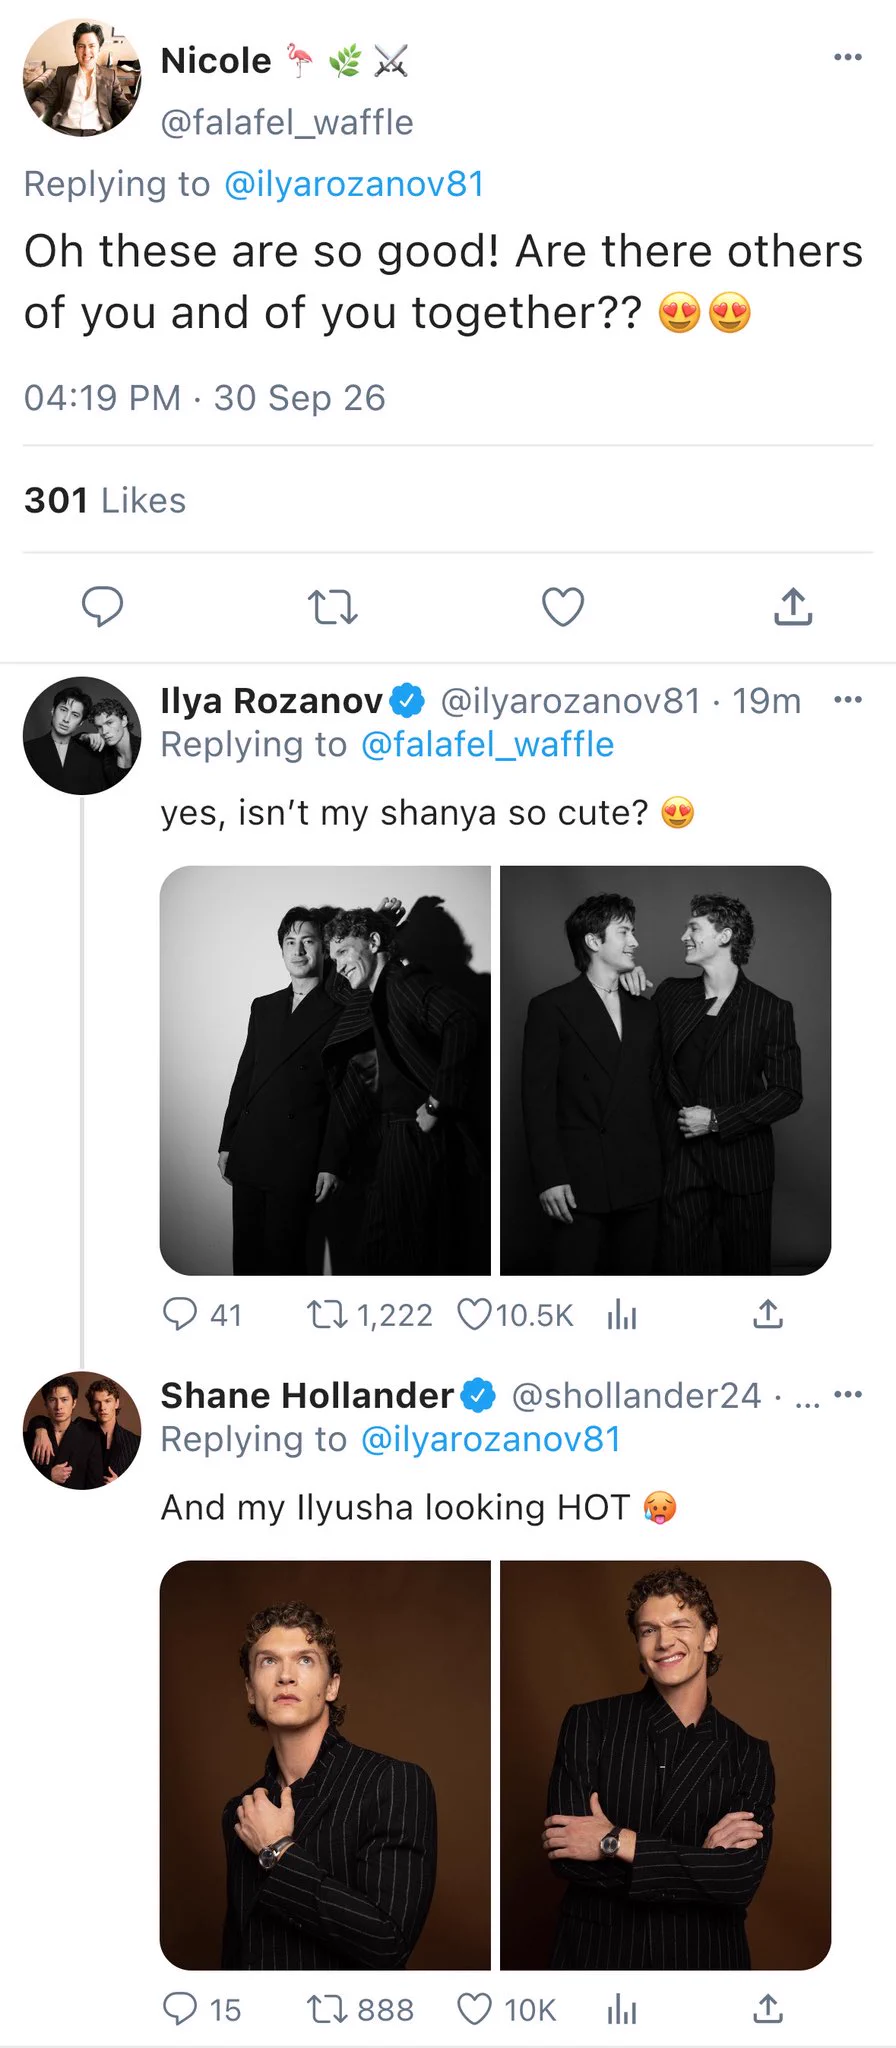Like Shane's reply with 10K likes
This screenshot has width=896, height=2048.
[x=506, y=2009]
